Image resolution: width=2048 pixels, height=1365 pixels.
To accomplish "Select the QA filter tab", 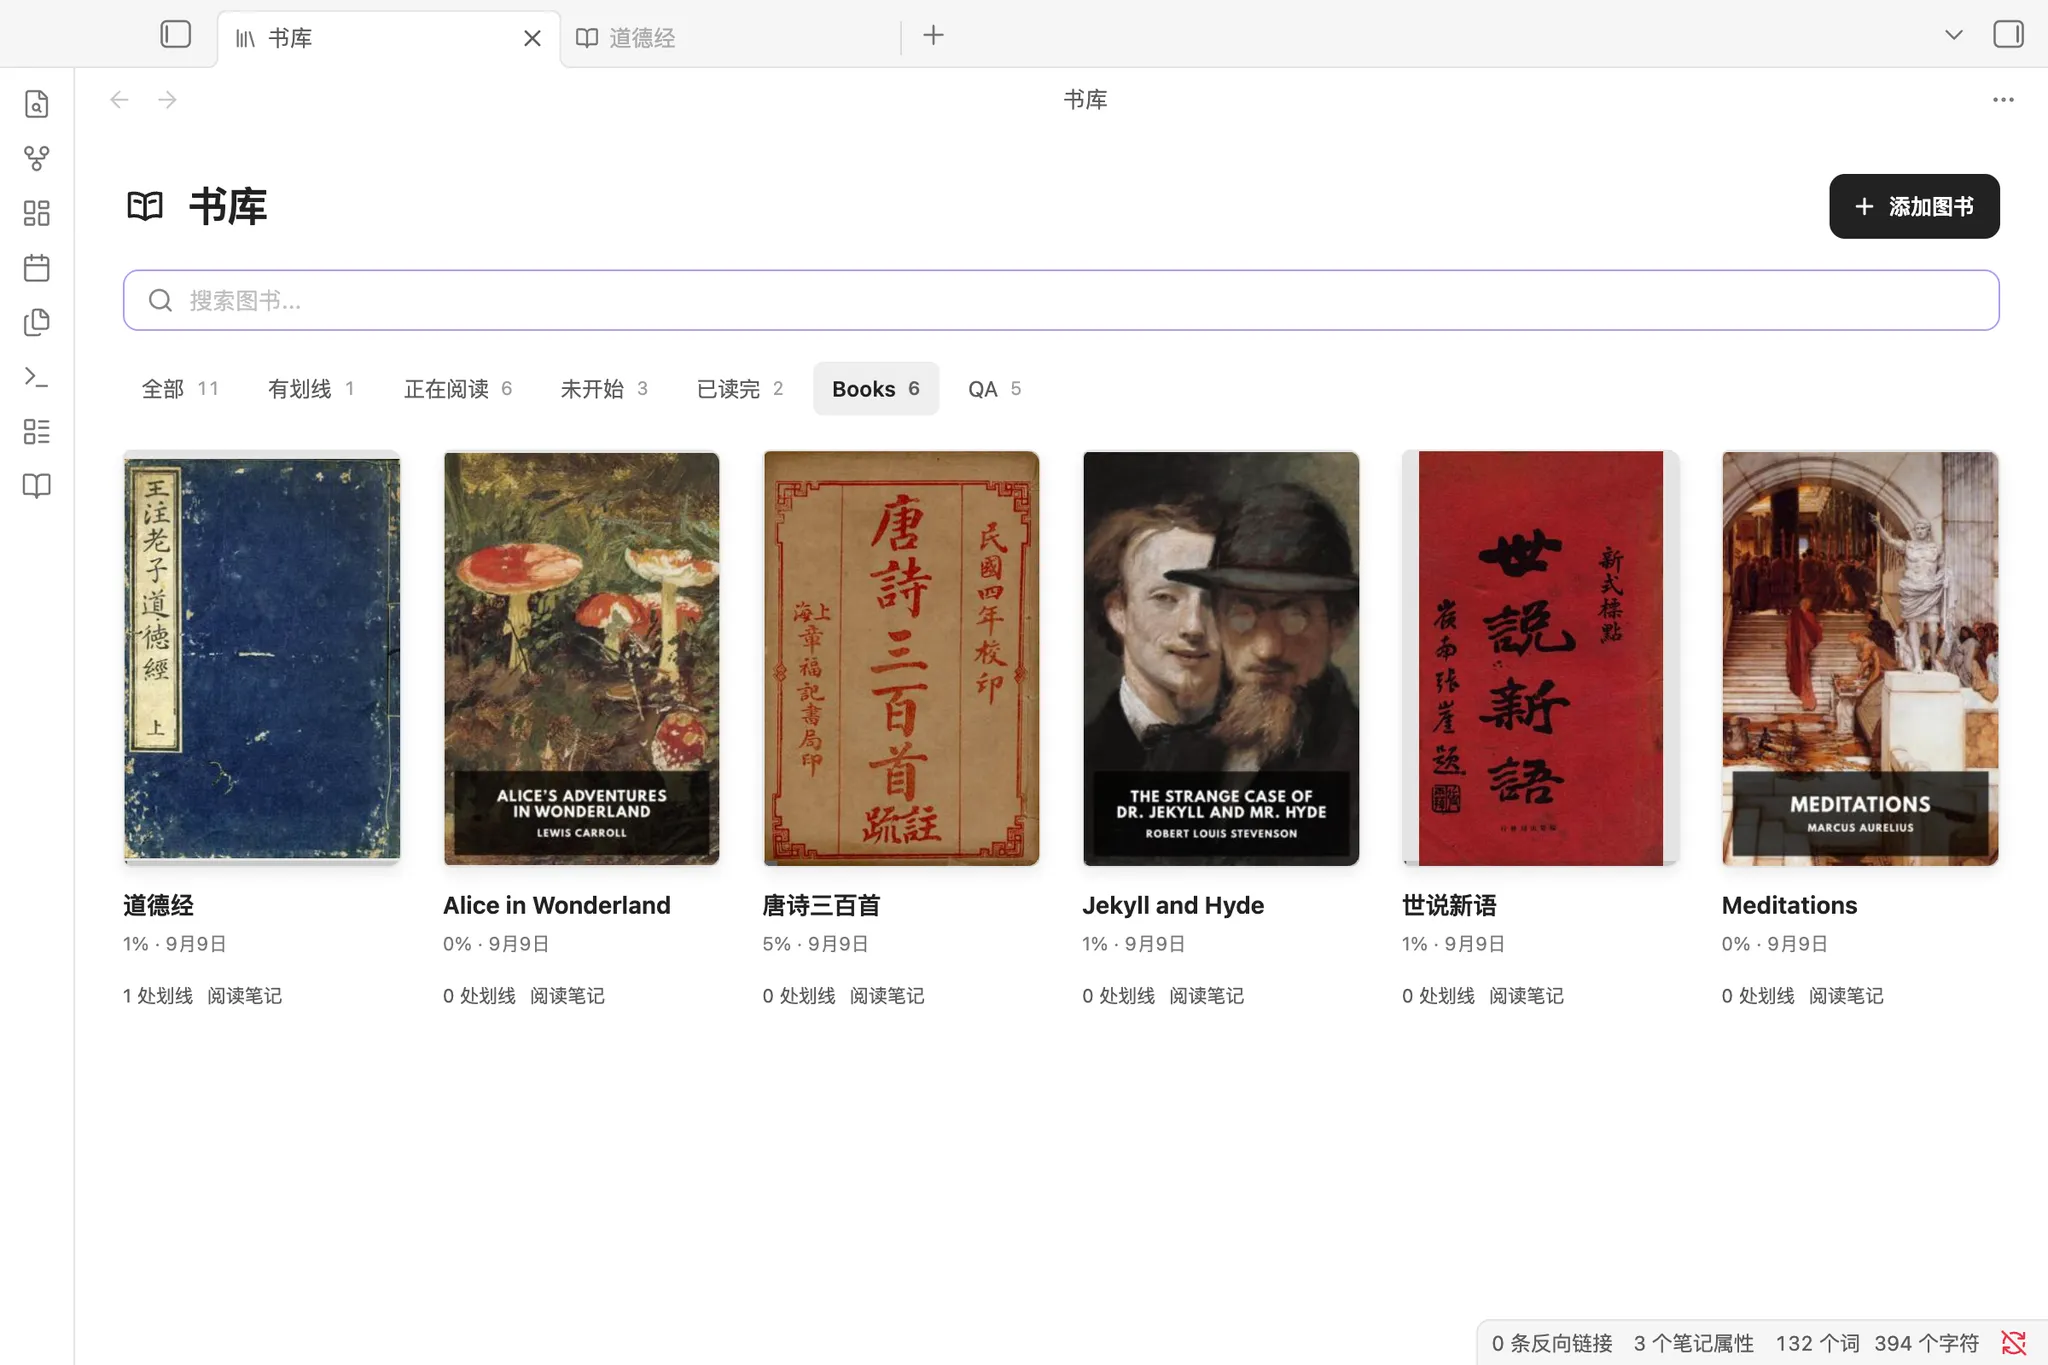I will [x=994, y=389].
